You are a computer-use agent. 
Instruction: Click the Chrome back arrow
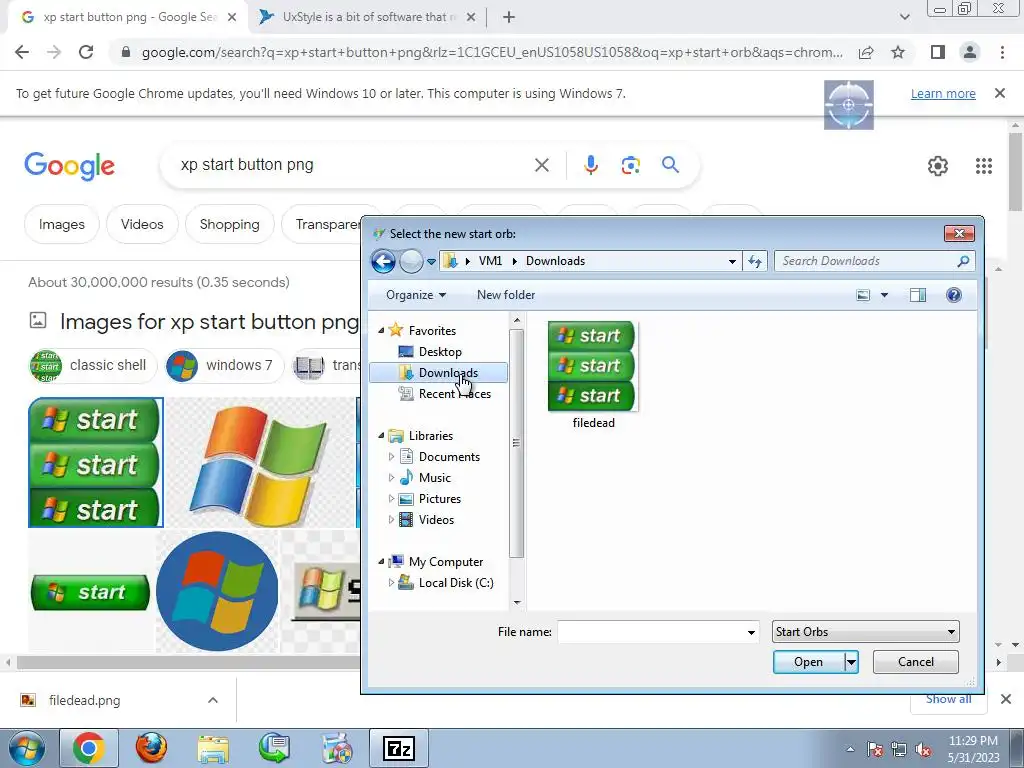tap(22, 53)
